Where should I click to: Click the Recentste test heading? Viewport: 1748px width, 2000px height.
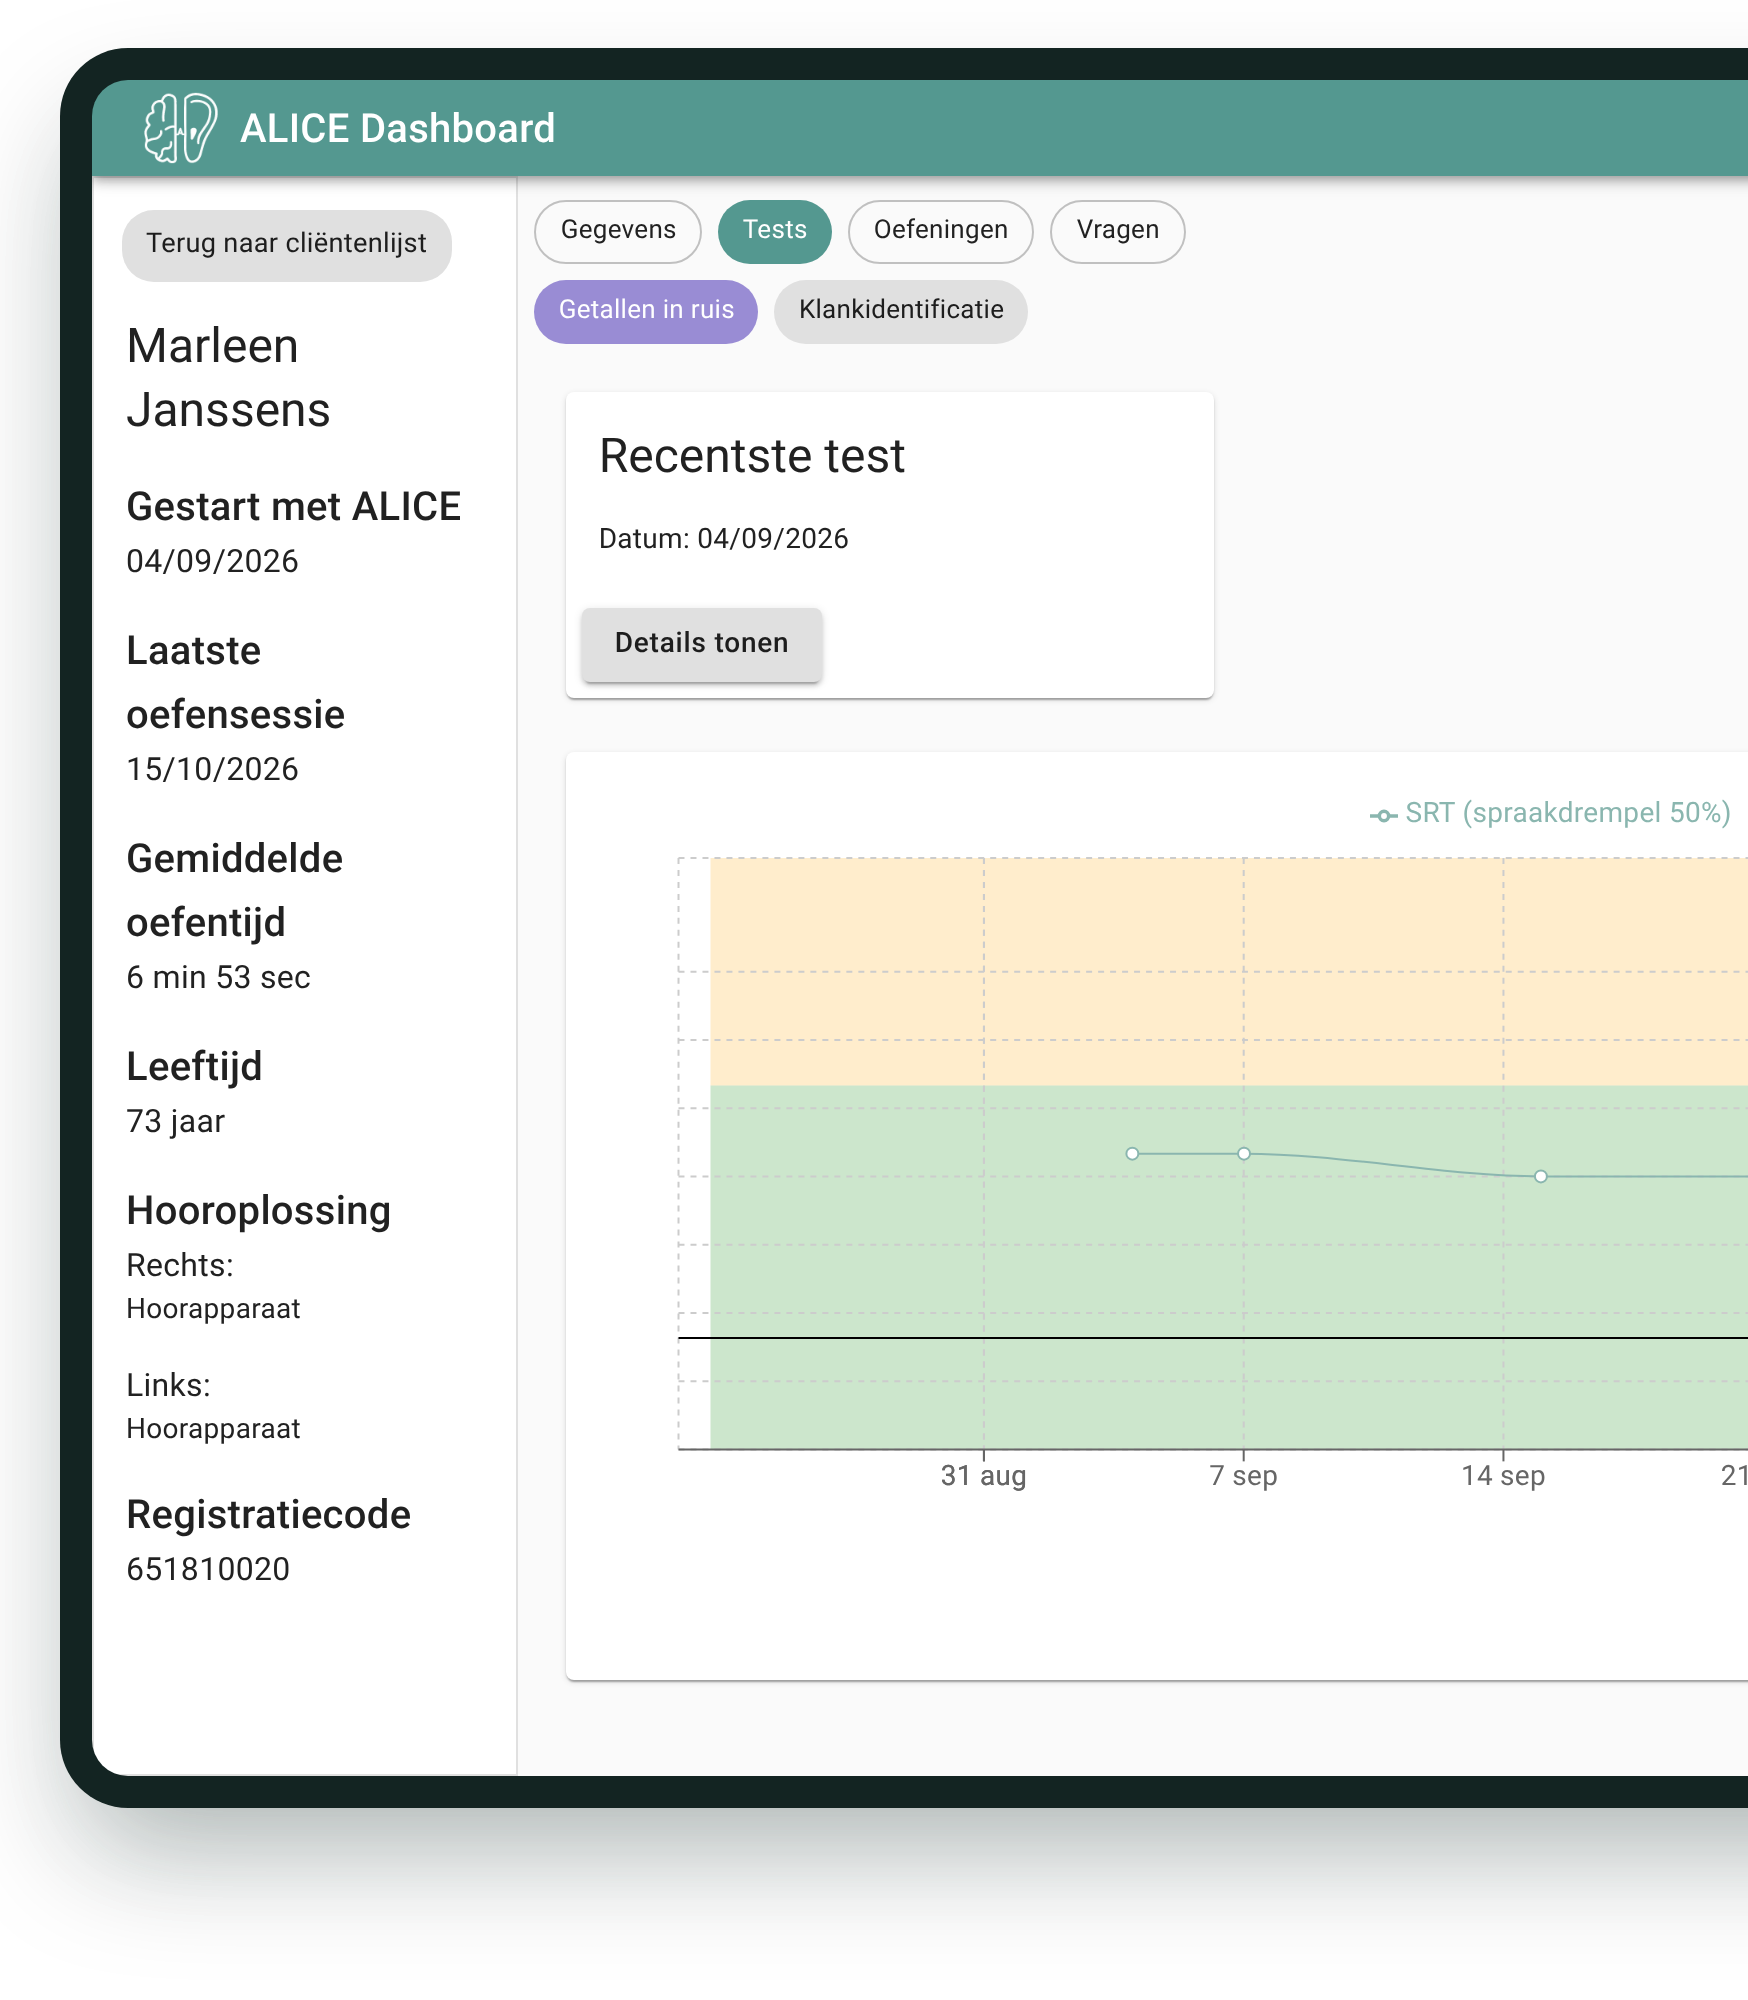(x=752, y=457)
